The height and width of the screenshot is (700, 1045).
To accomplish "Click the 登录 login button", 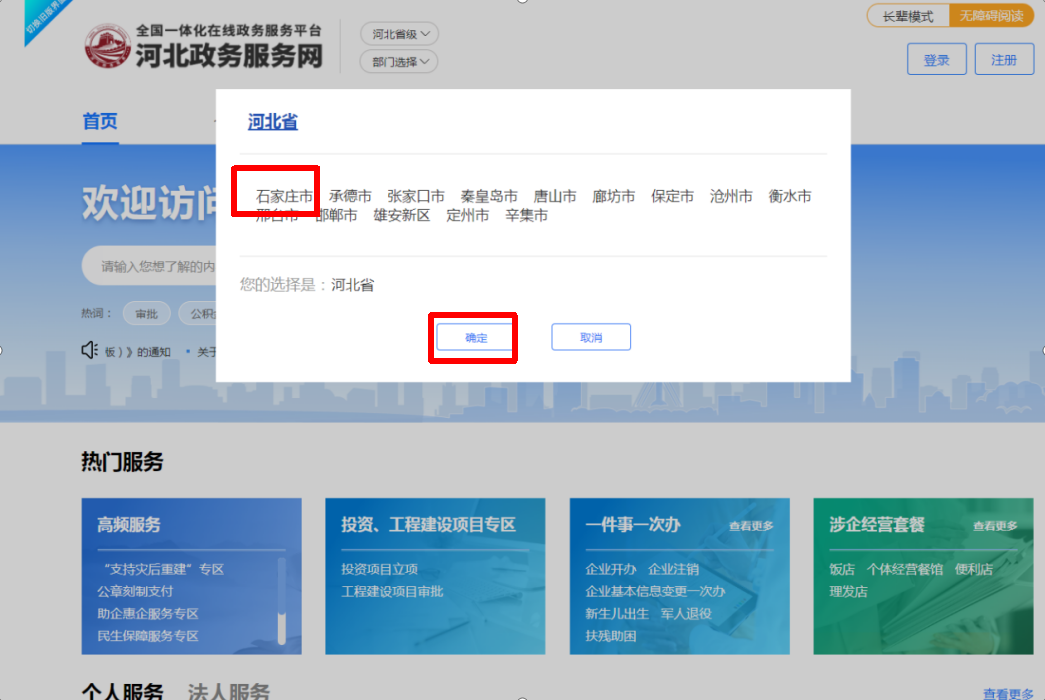I will click(936, 60).
